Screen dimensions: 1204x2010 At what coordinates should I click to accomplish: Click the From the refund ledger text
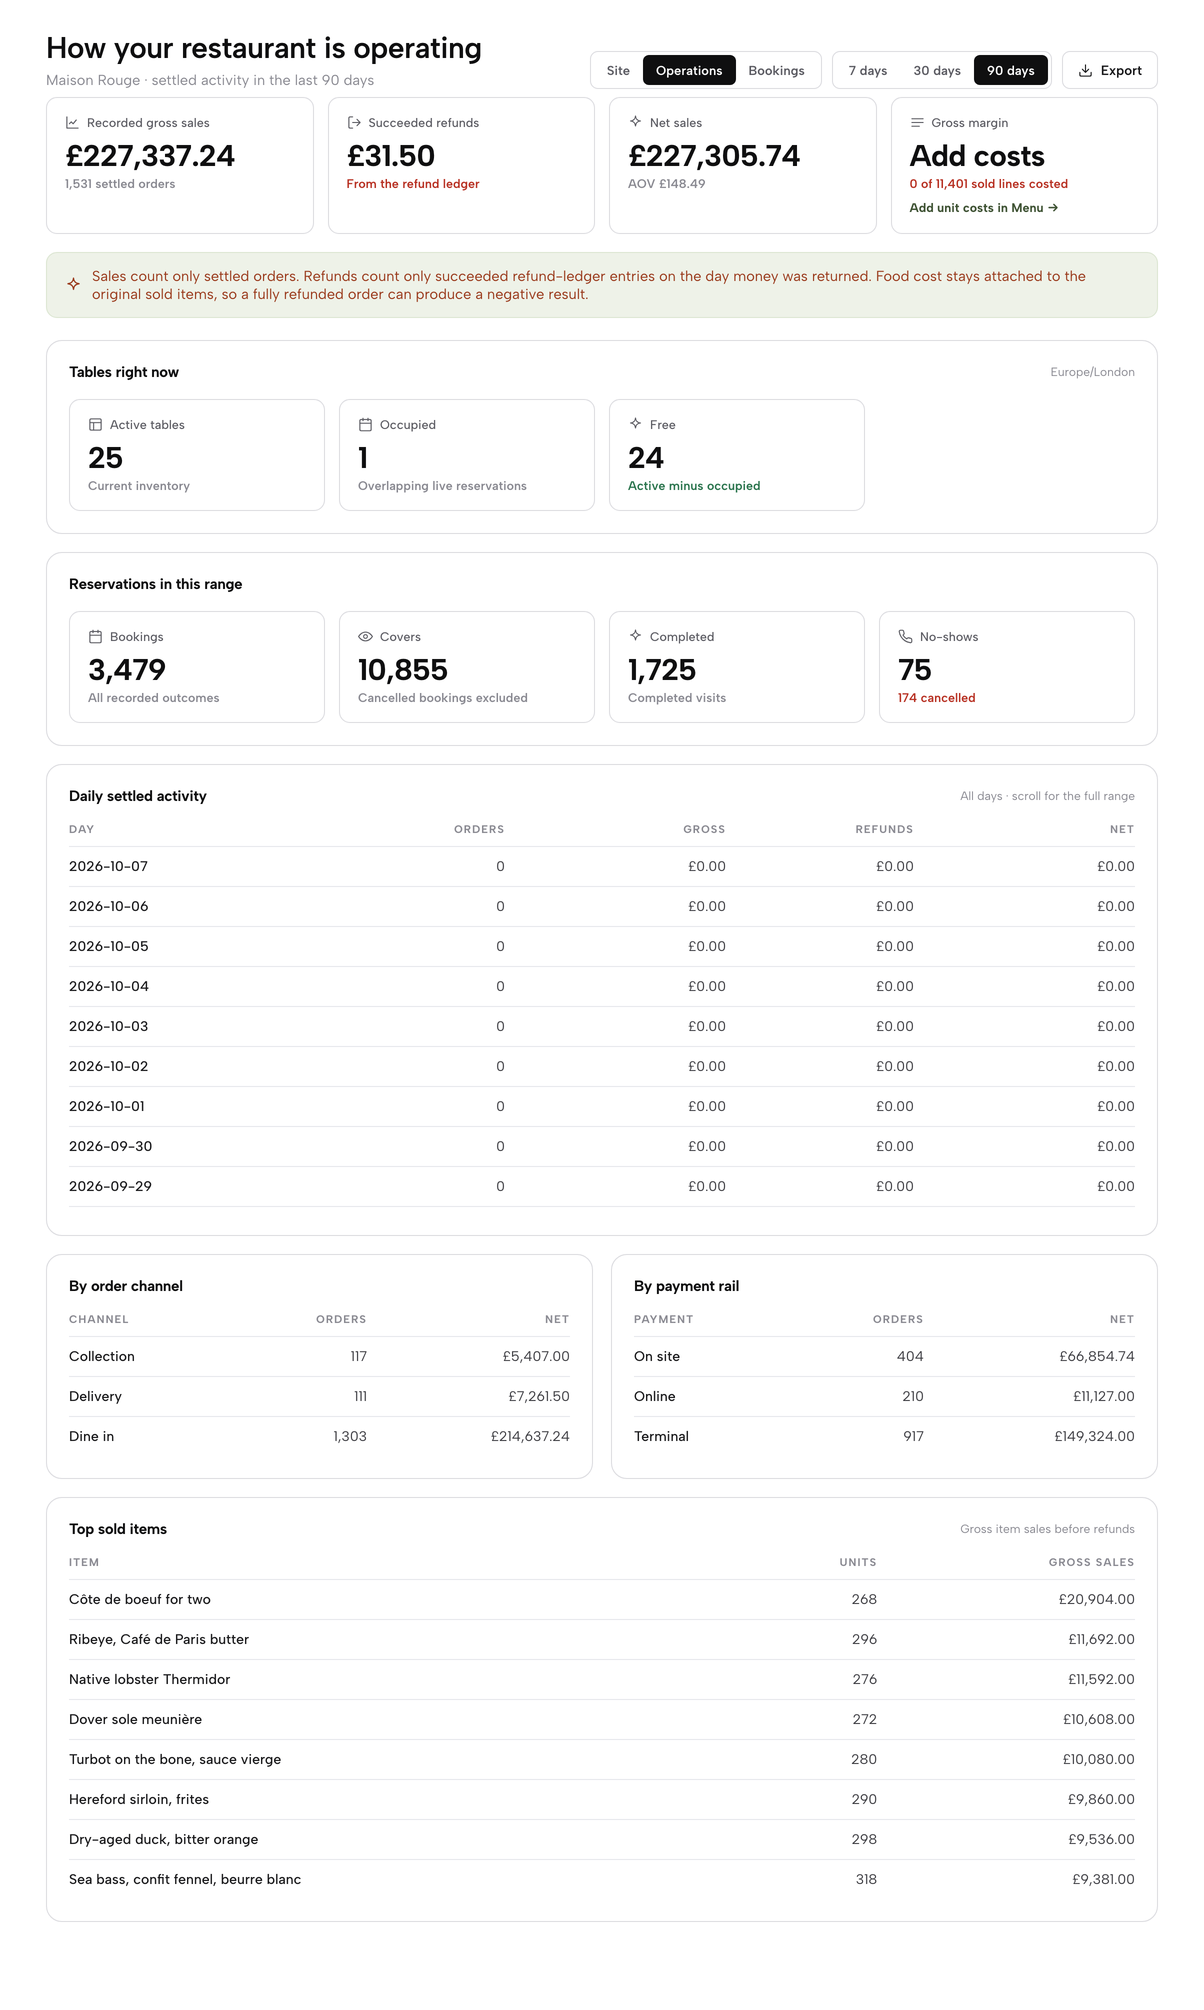[413, 184]
